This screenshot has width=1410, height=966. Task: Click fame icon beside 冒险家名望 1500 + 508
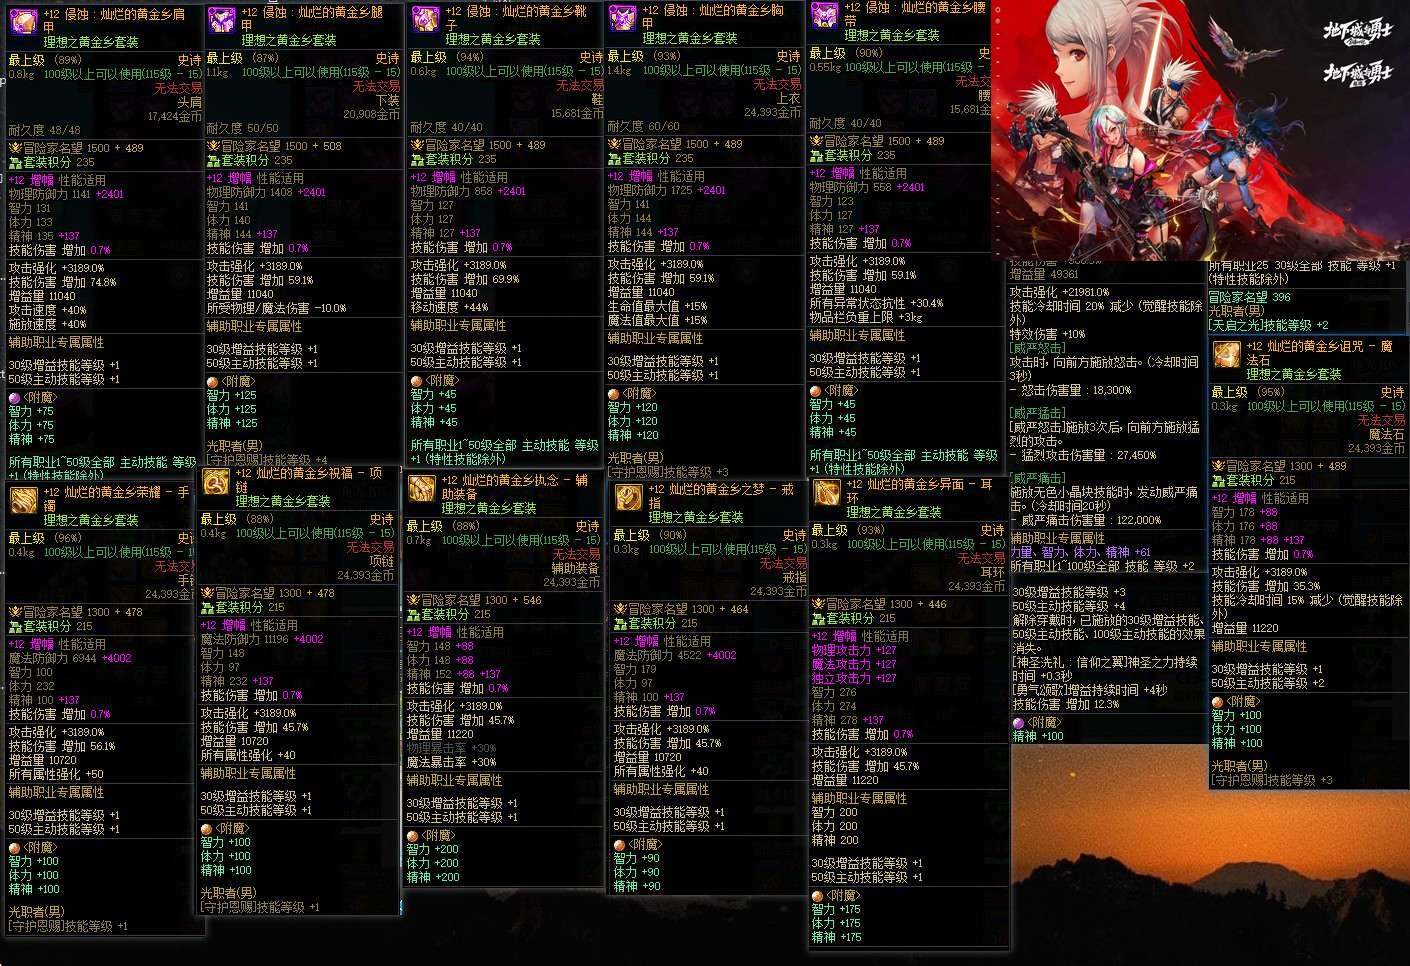(213, 146)
